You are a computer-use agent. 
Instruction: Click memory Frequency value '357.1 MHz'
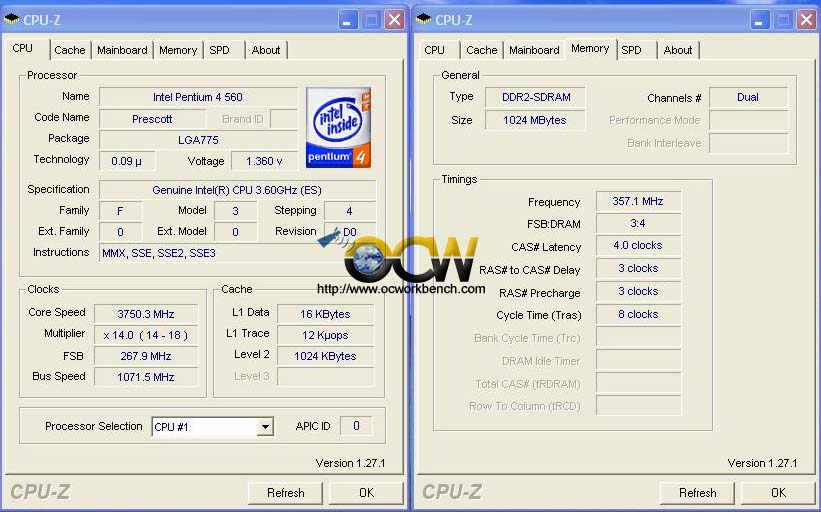coord(638,201)
